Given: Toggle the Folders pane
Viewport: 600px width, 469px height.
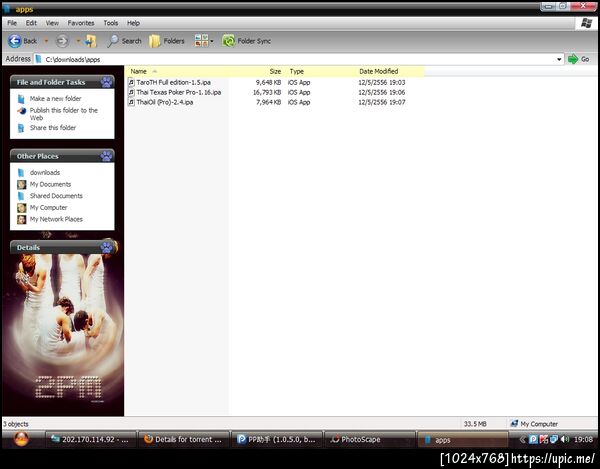Looking at the screenshot, I should coord(166,41).
